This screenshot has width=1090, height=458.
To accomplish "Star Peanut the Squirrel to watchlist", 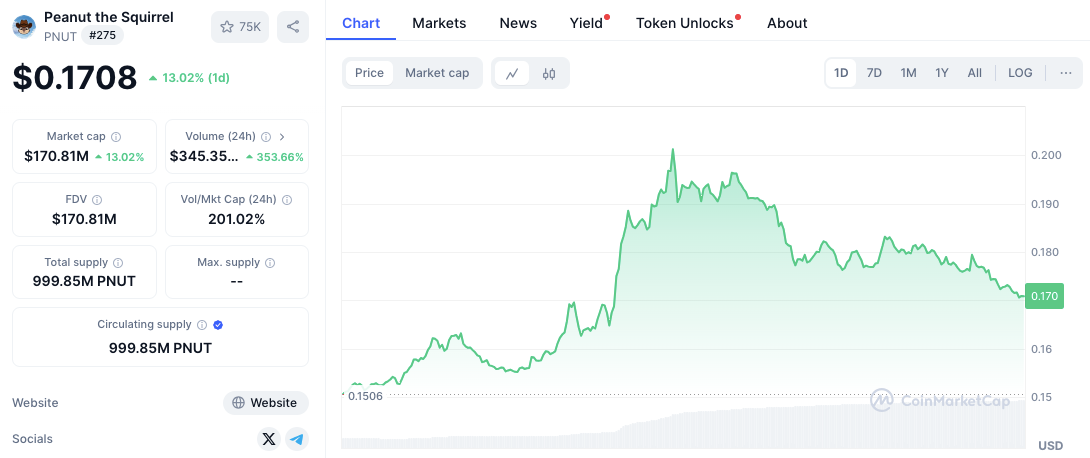I will click(x=240, y=27).
